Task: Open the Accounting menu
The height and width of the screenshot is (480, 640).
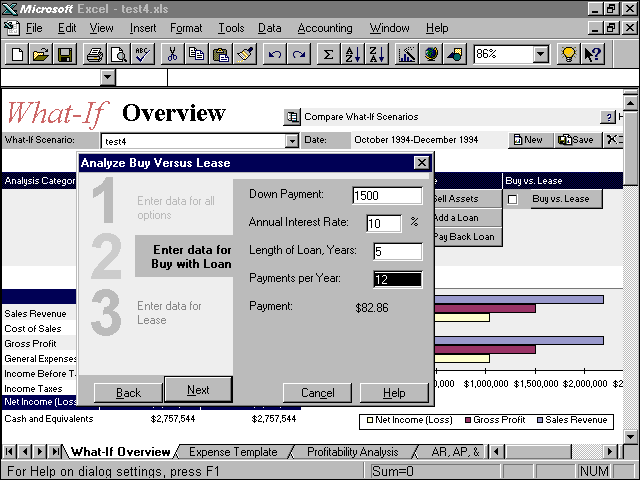Action: pos(325,28)
